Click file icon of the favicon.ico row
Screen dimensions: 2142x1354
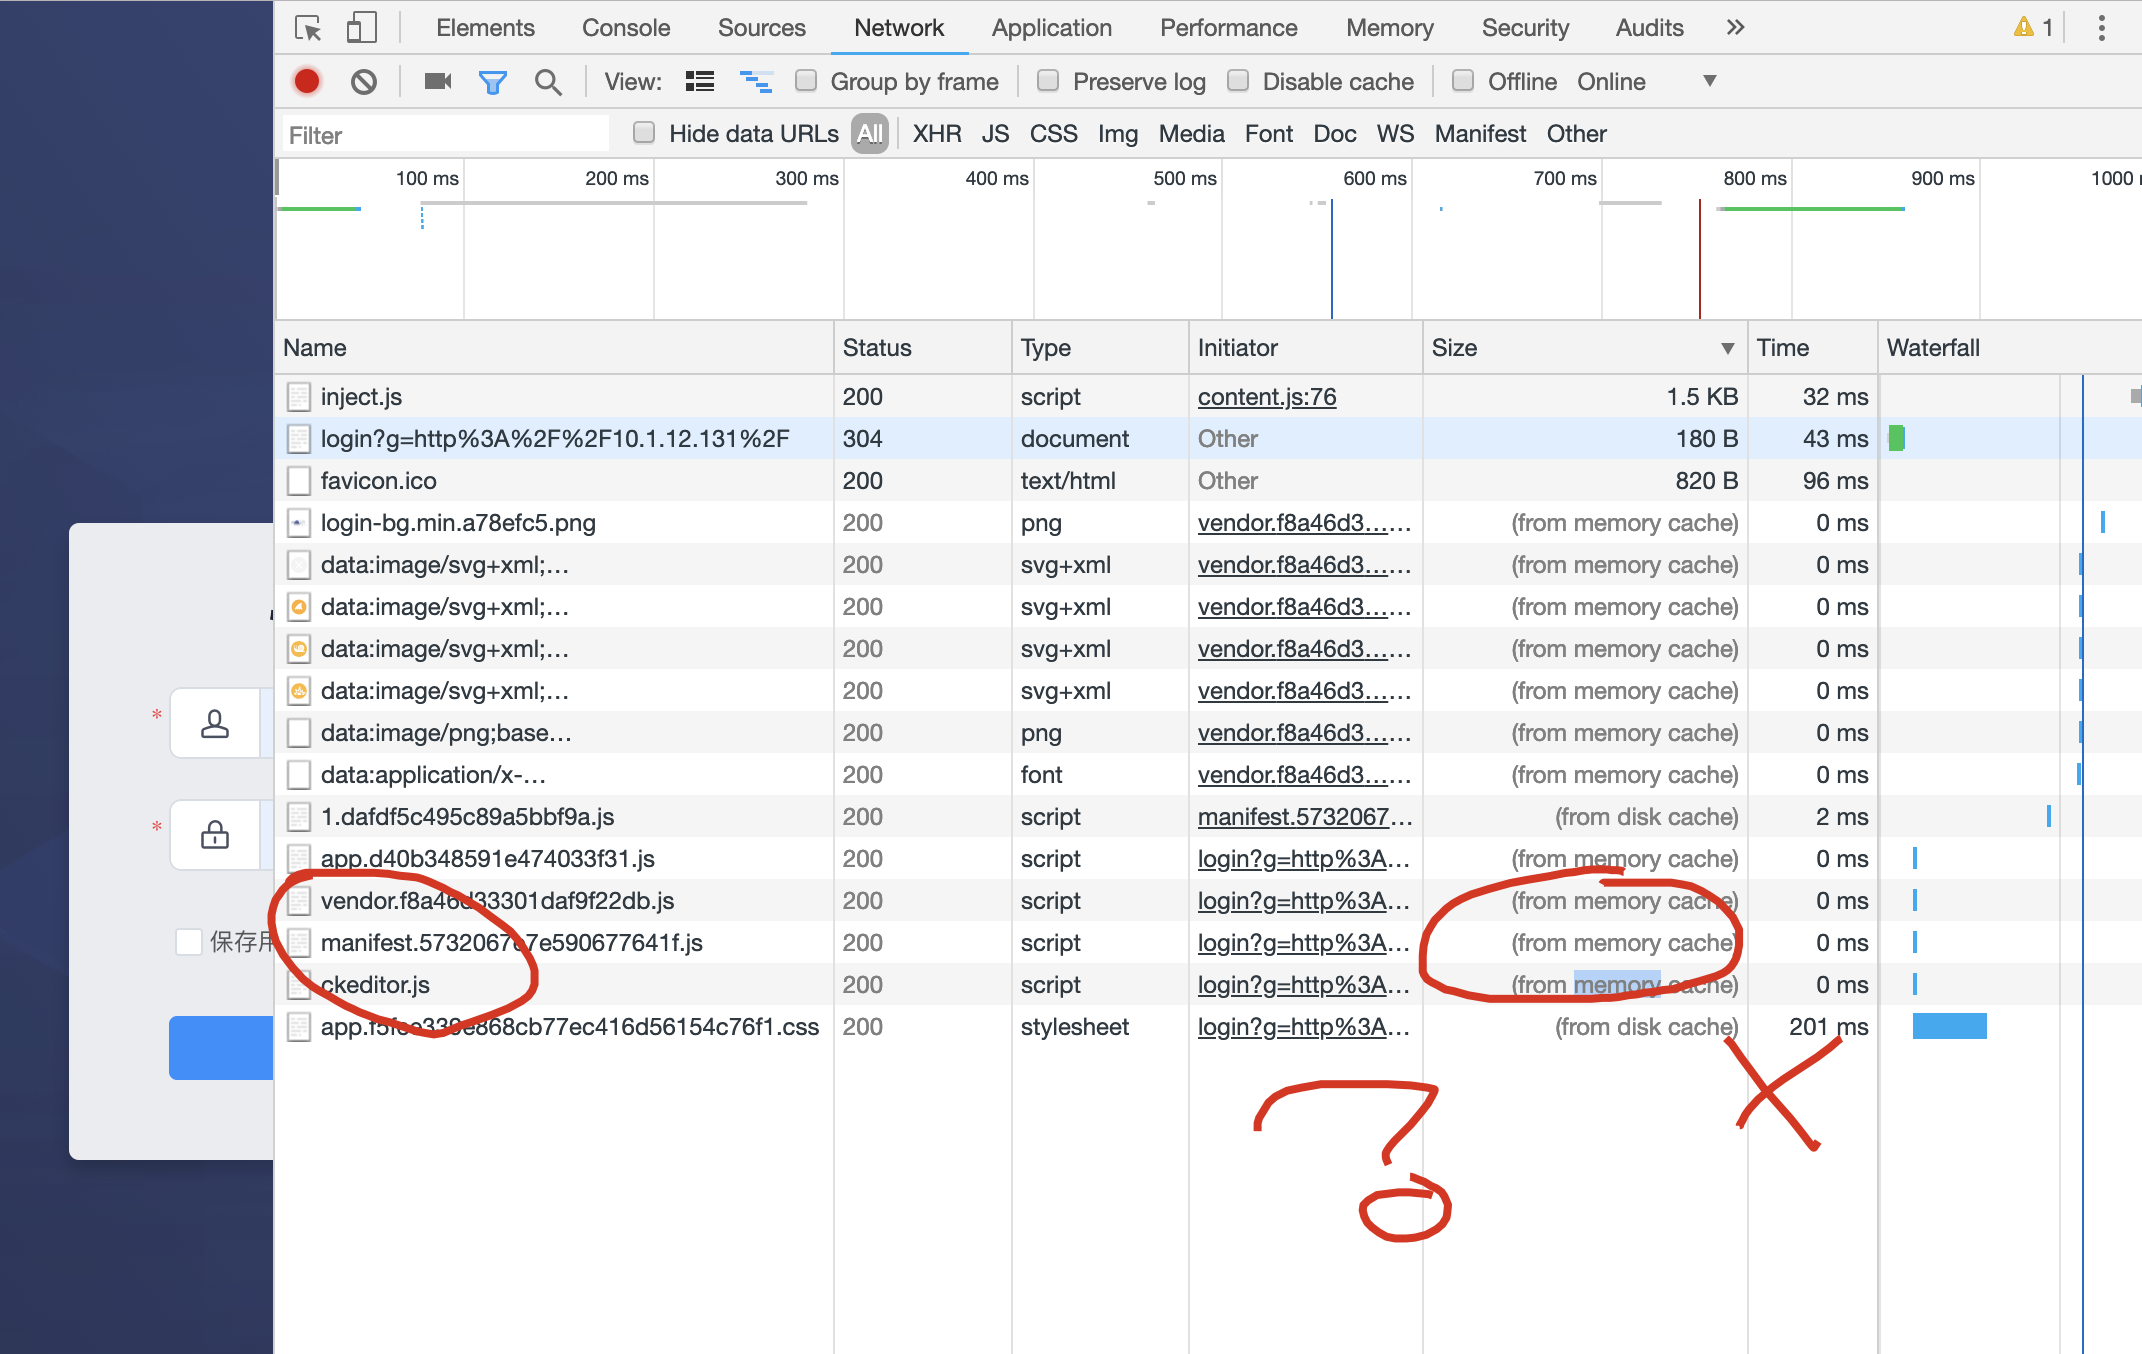(x=298, y=481)
